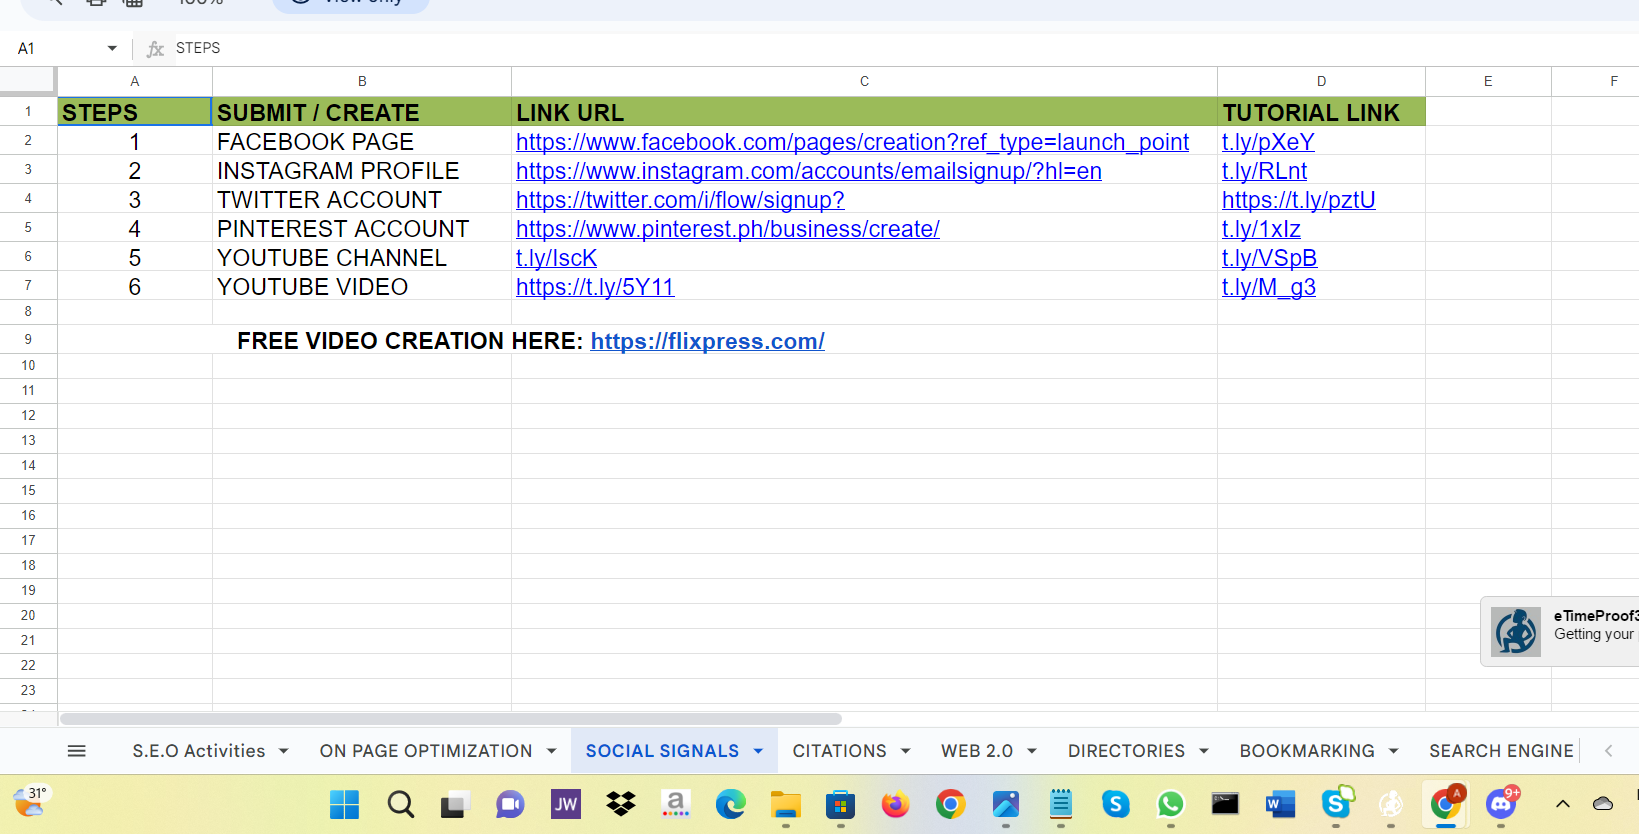Open the WEB 2.0 sheet tab

[x=977, y=751]
